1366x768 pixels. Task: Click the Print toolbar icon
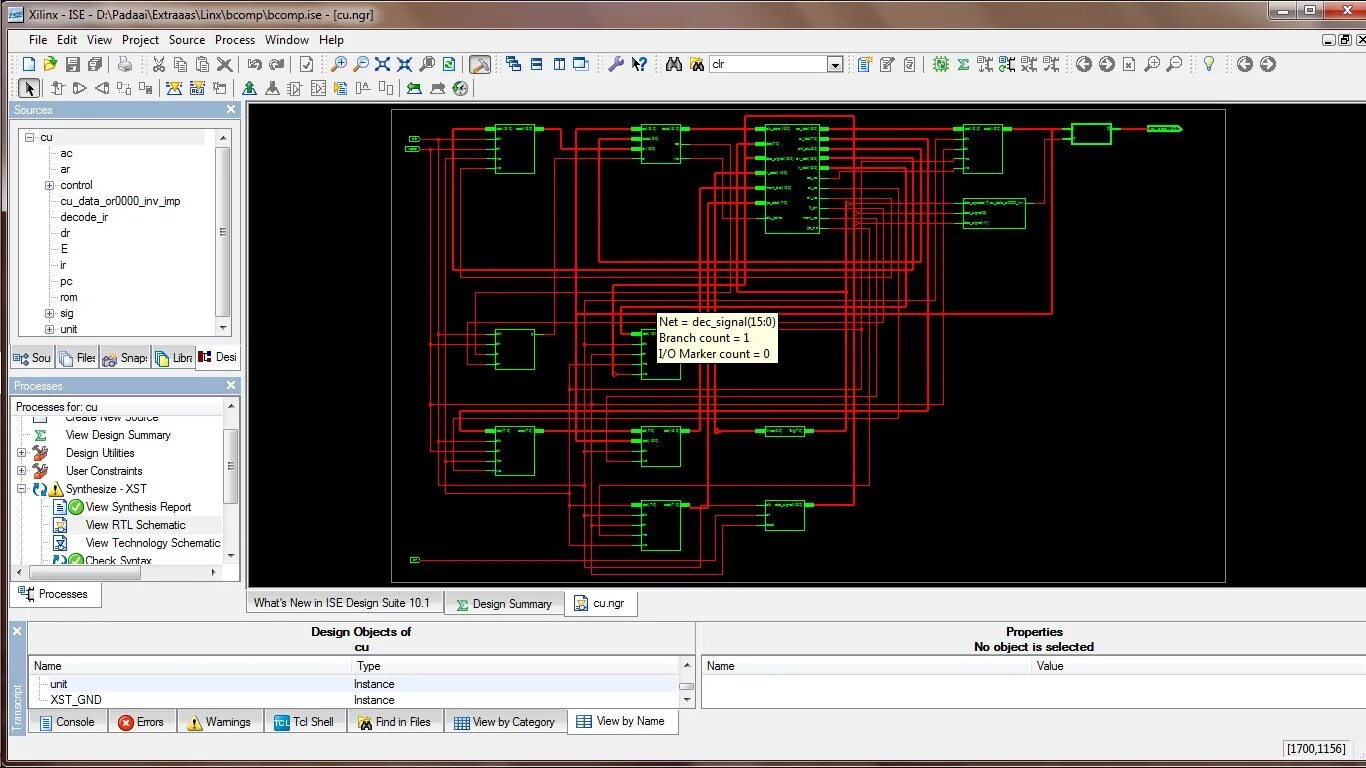[125, 64]
